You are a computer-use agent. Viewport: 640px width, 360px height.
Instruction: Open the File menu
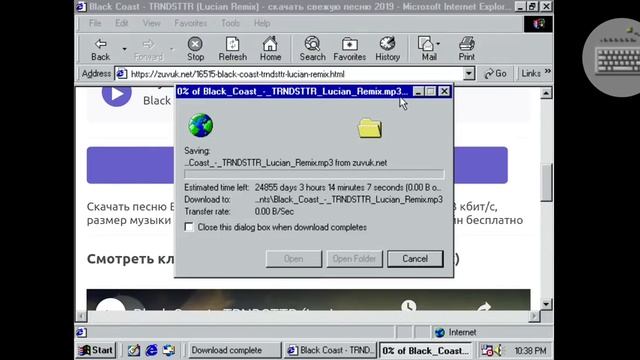coord(95,23)
